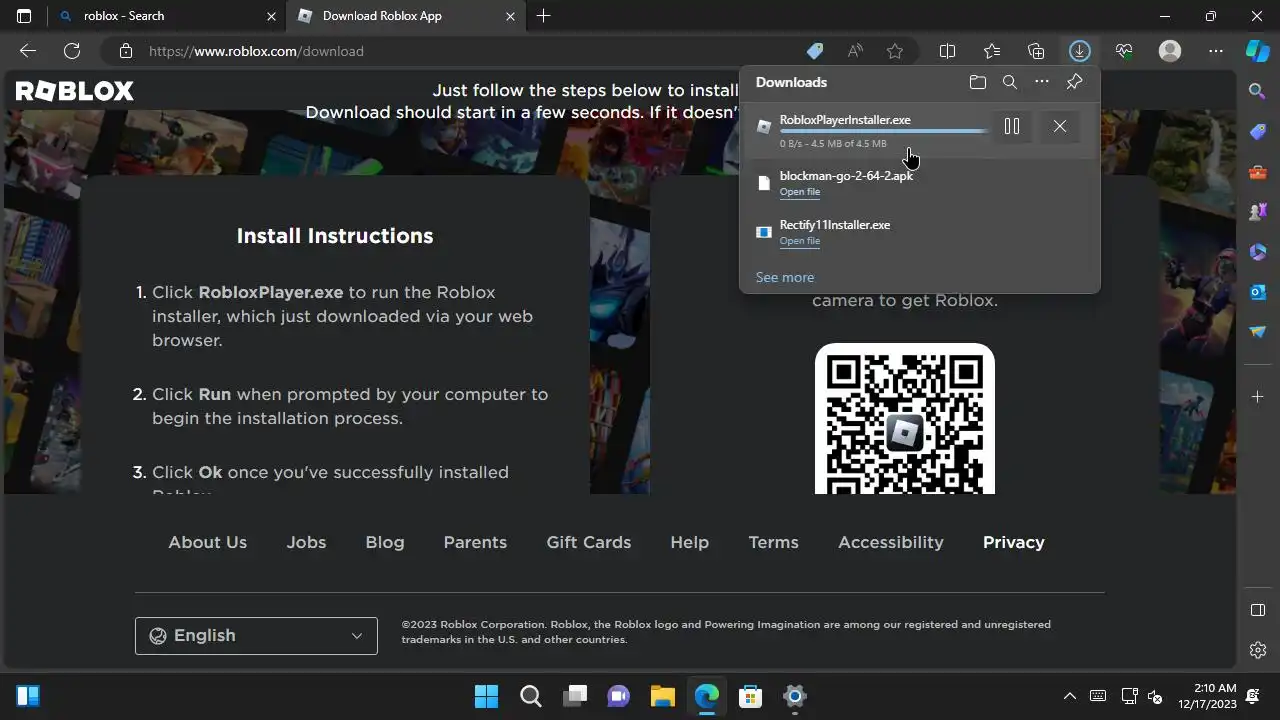Select blockman-go-2-64-2.apk file name
1280x720 pixels.
(846, 176)
